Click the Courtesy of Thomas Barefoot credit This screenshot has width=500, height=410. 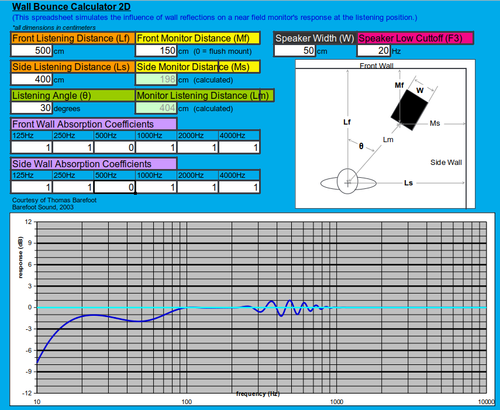point(54,200)
